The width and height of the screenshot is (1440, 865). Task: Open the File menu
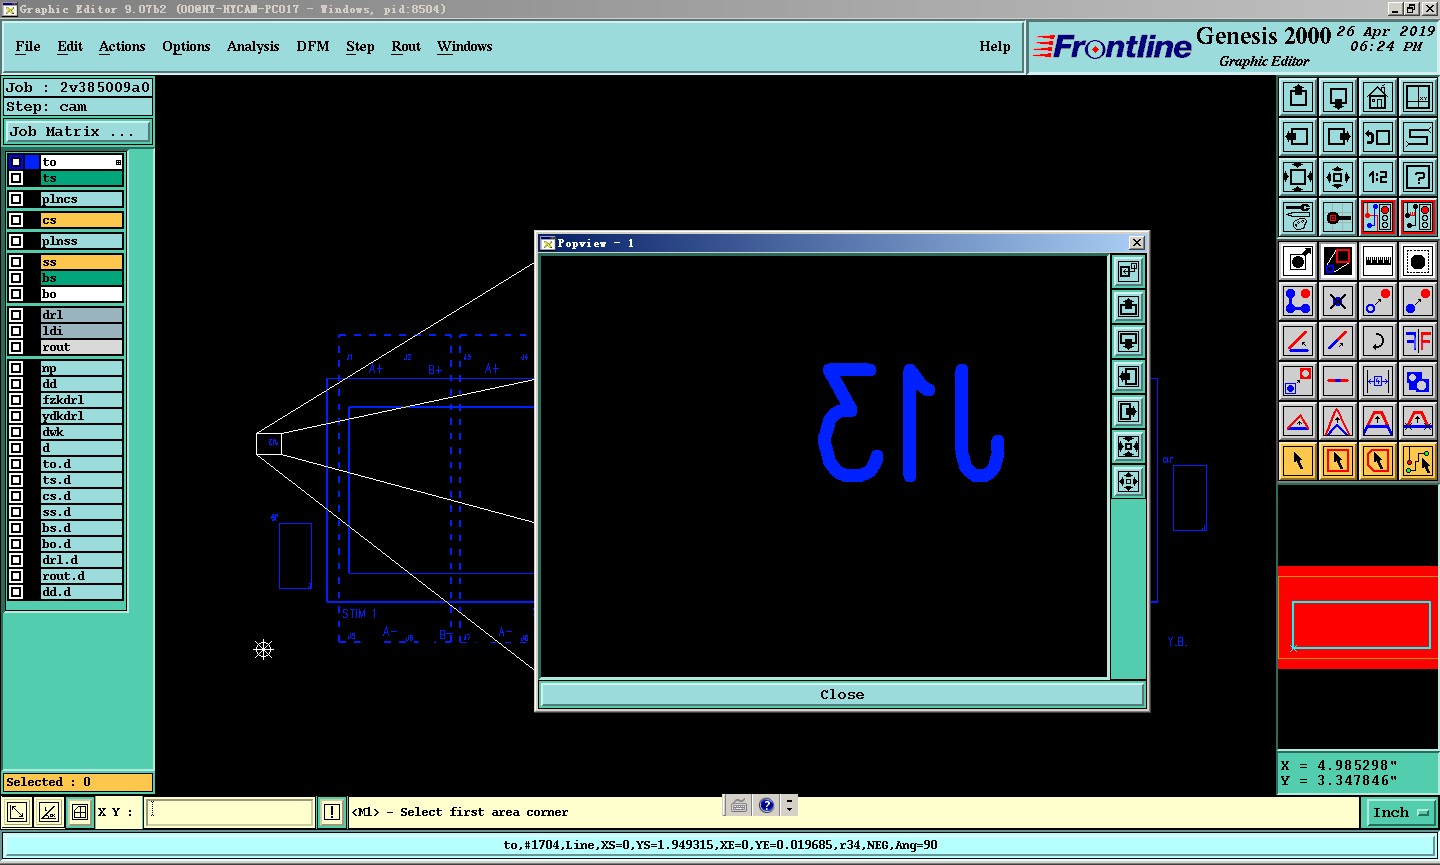28,46
